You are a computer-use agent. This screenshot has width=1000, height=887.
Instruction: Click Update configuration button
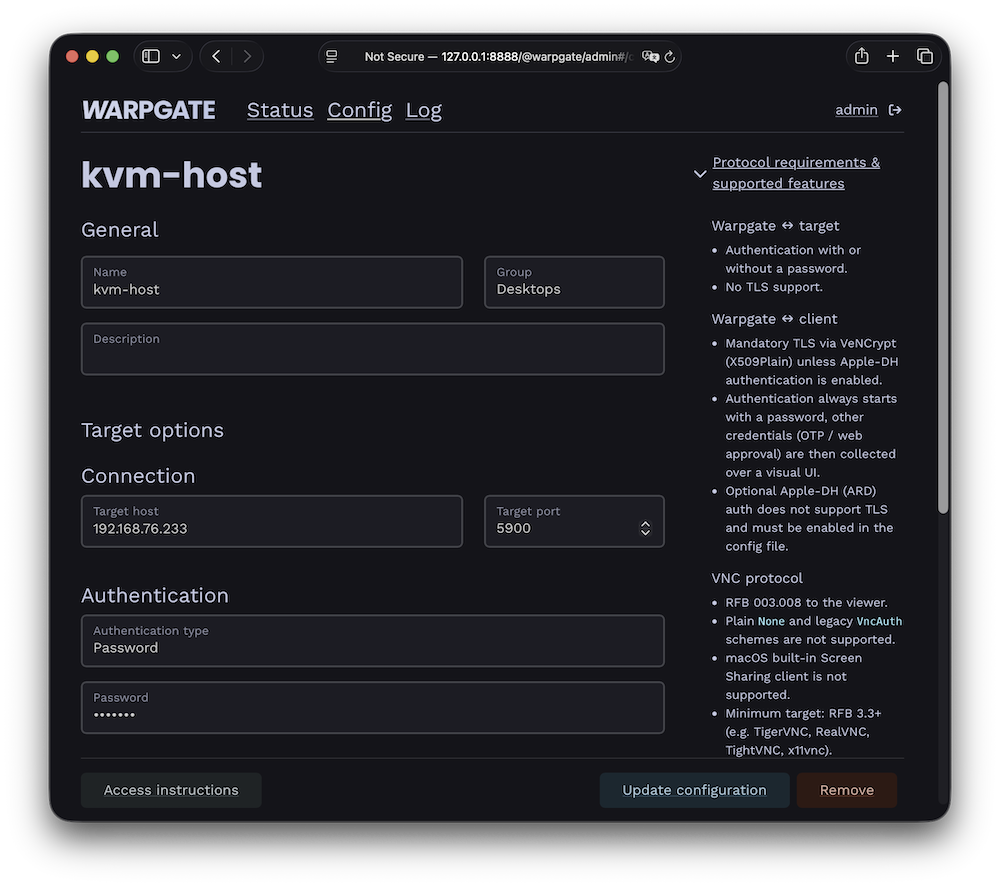coord(694,790)
